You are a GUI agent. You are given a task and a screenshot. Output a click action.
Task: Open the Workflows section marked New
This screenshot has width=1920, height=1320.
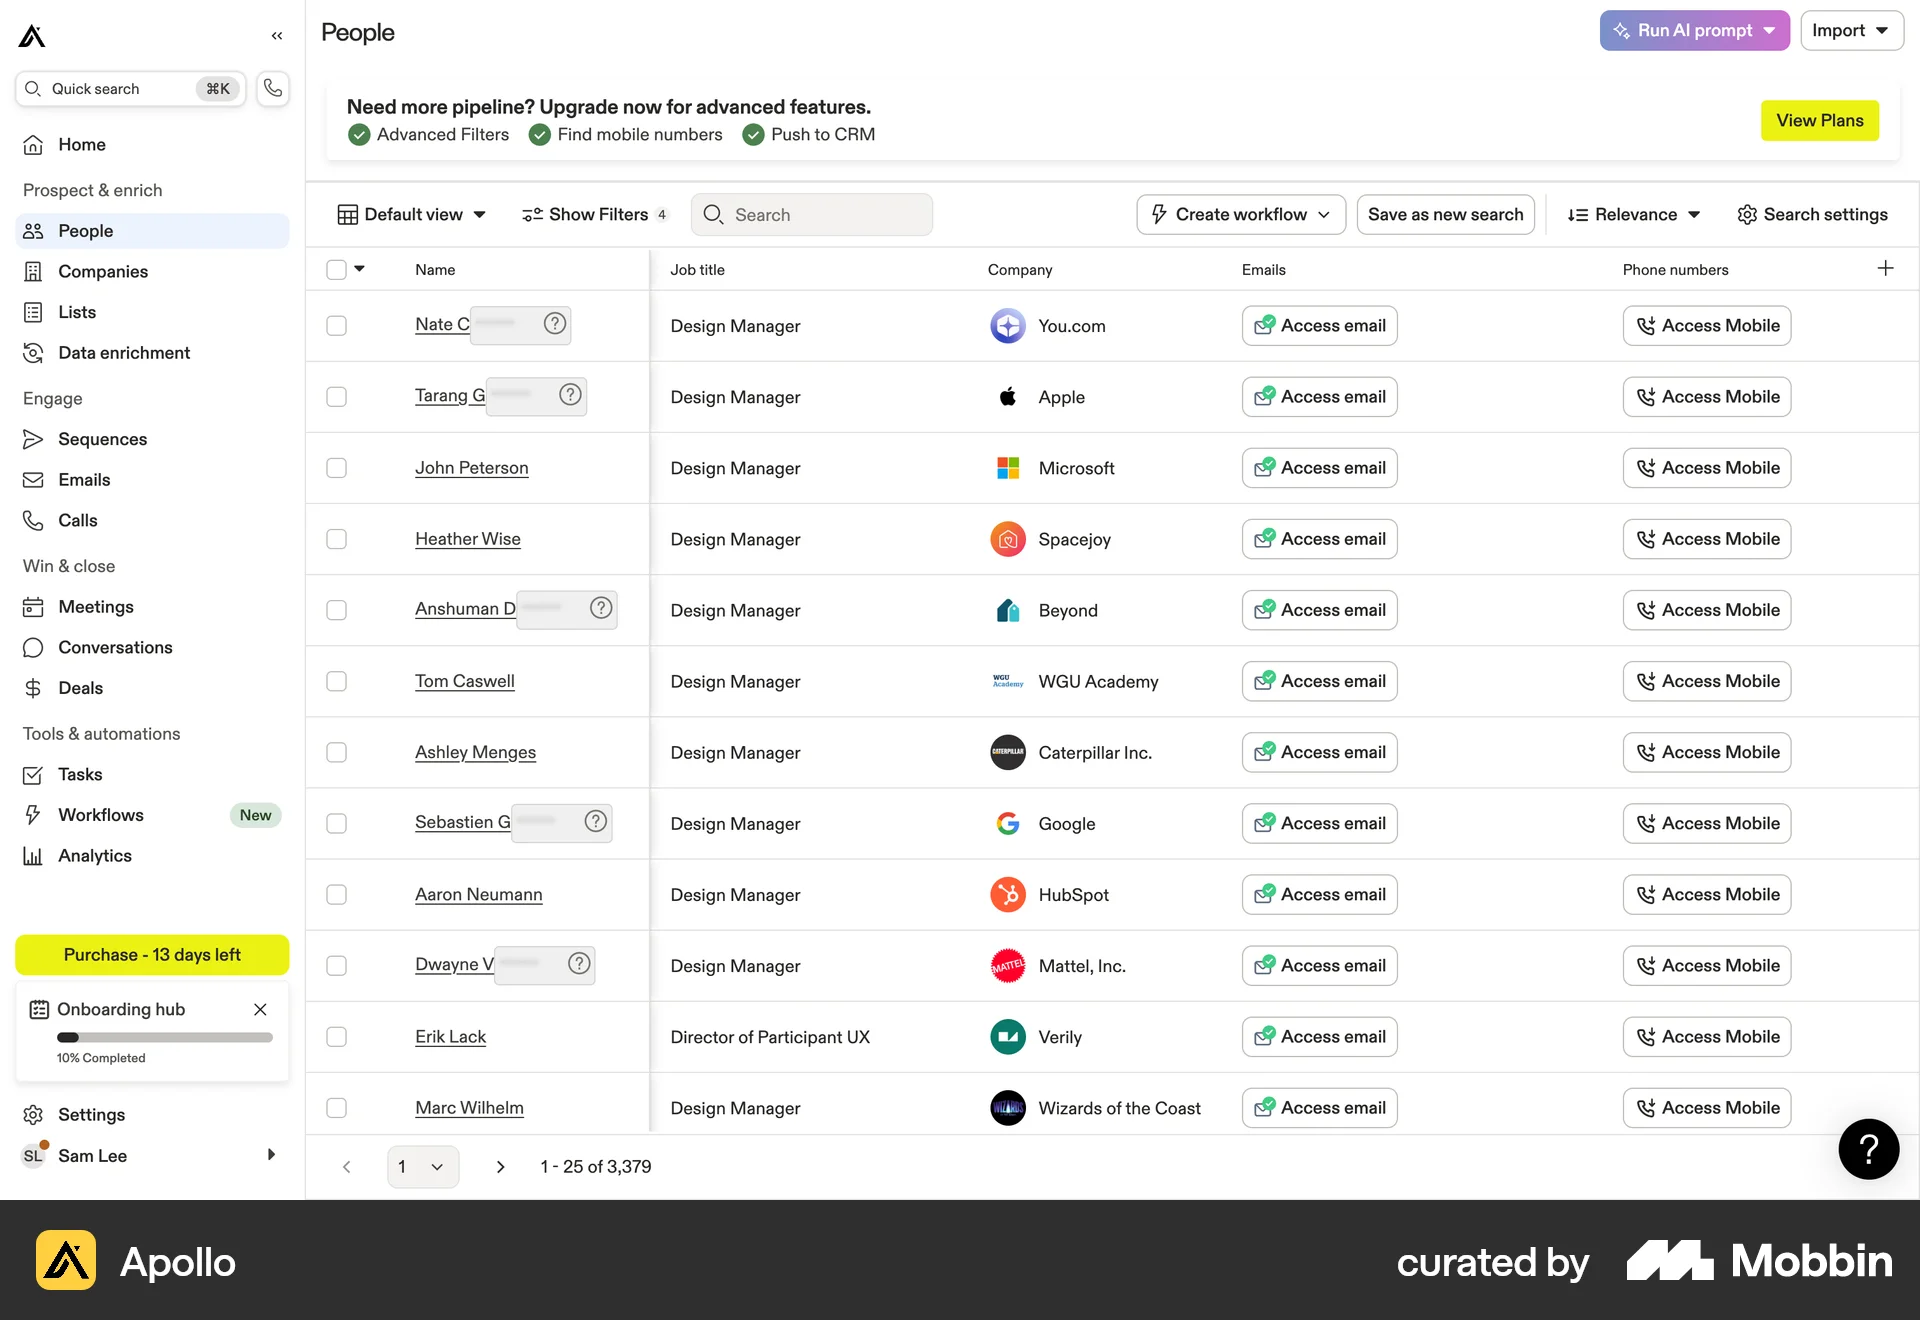click(99, 814)
